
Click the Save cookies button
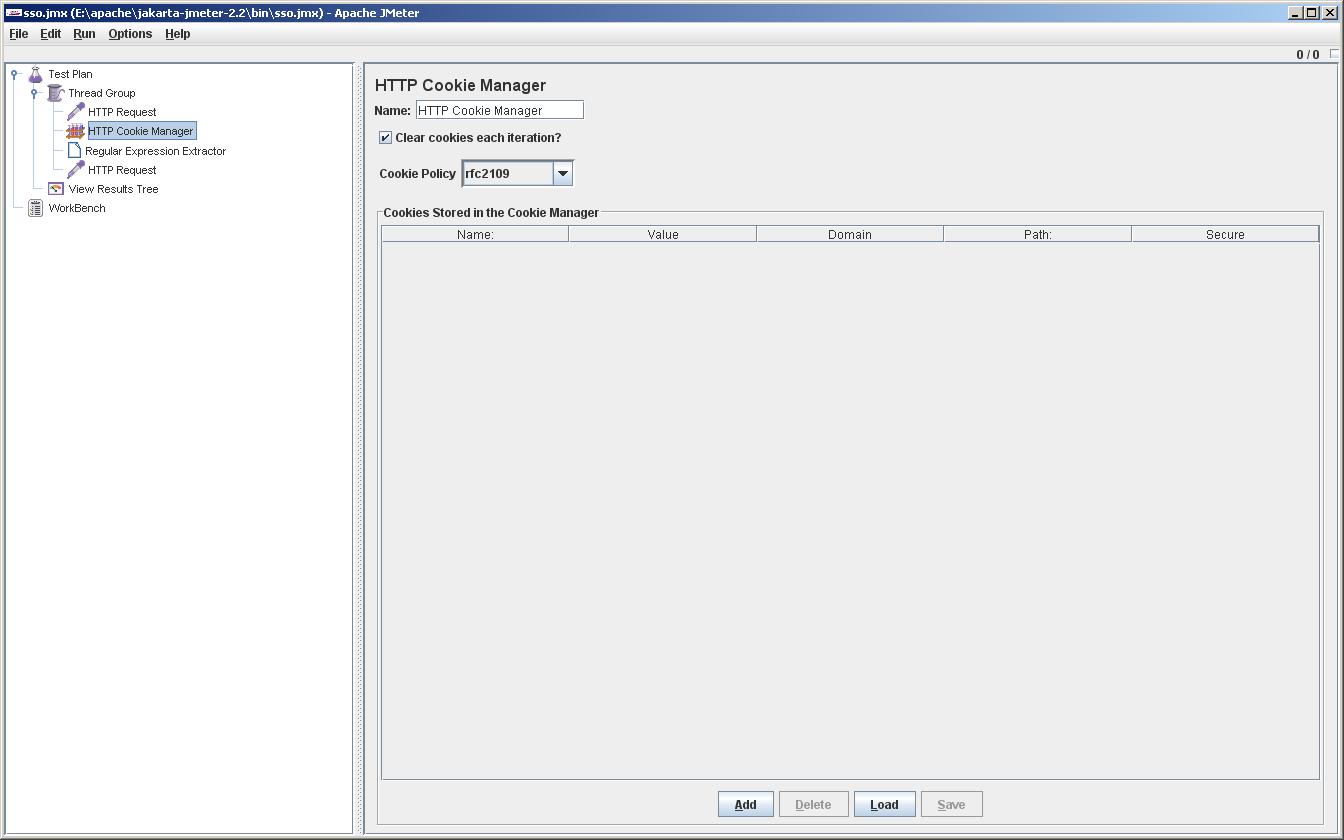pyautogui.click(x=951, y=804)
